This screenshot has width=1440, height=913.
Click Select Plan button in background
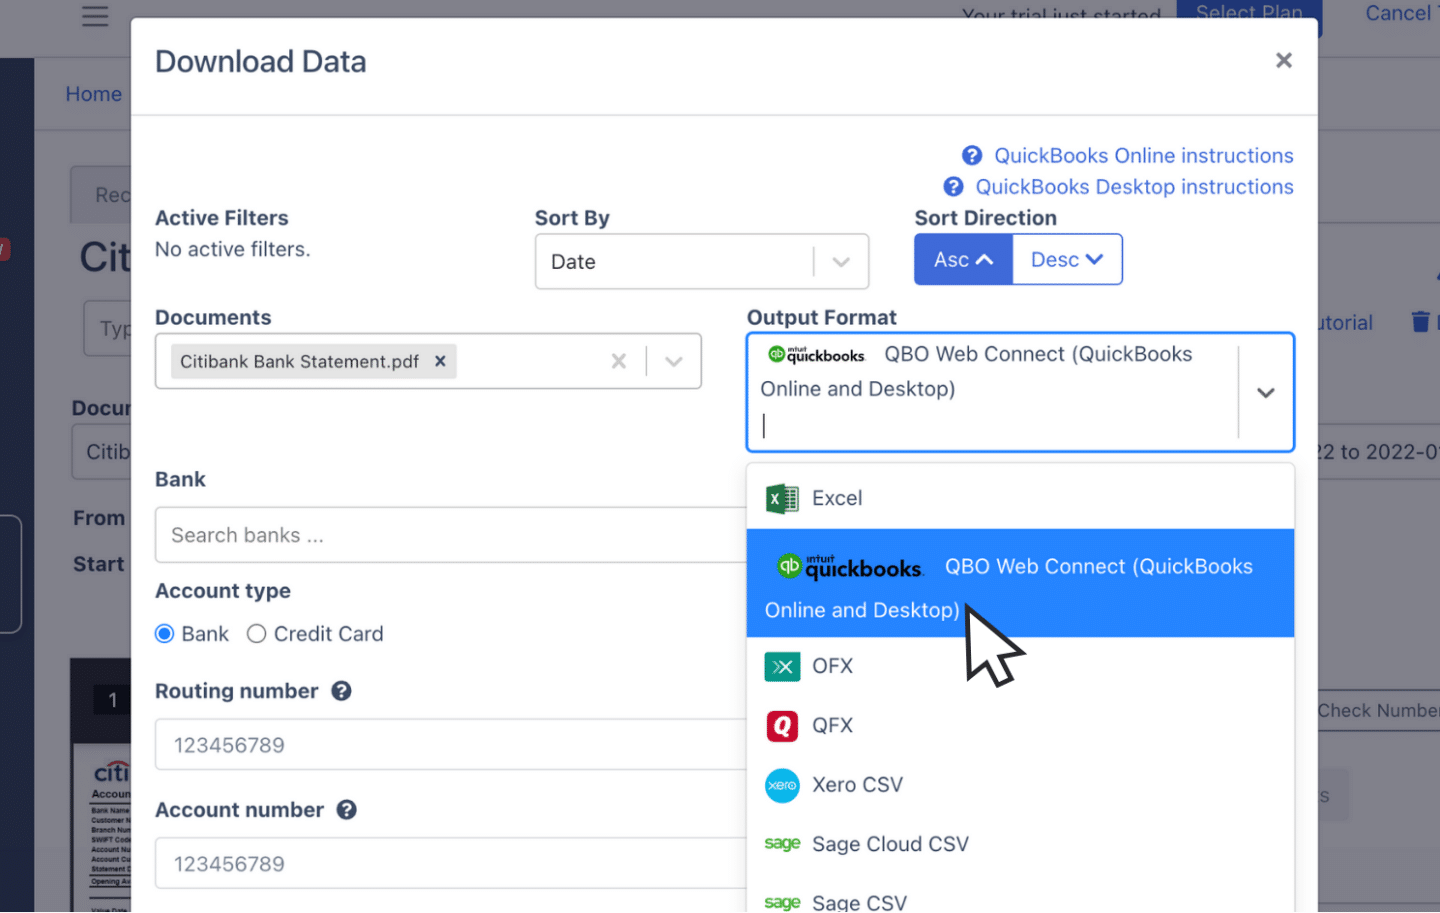click(x=1249, y=15)
